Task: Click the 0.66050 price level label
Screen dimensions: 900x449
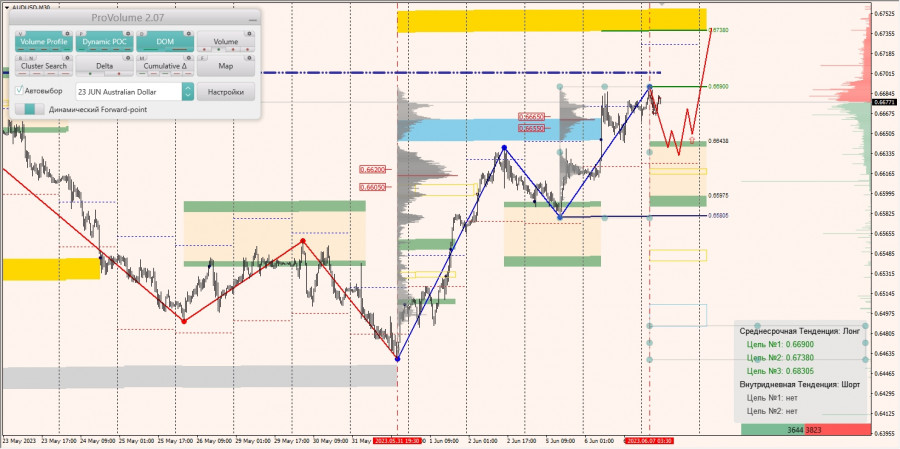Action: click(372, 187)
